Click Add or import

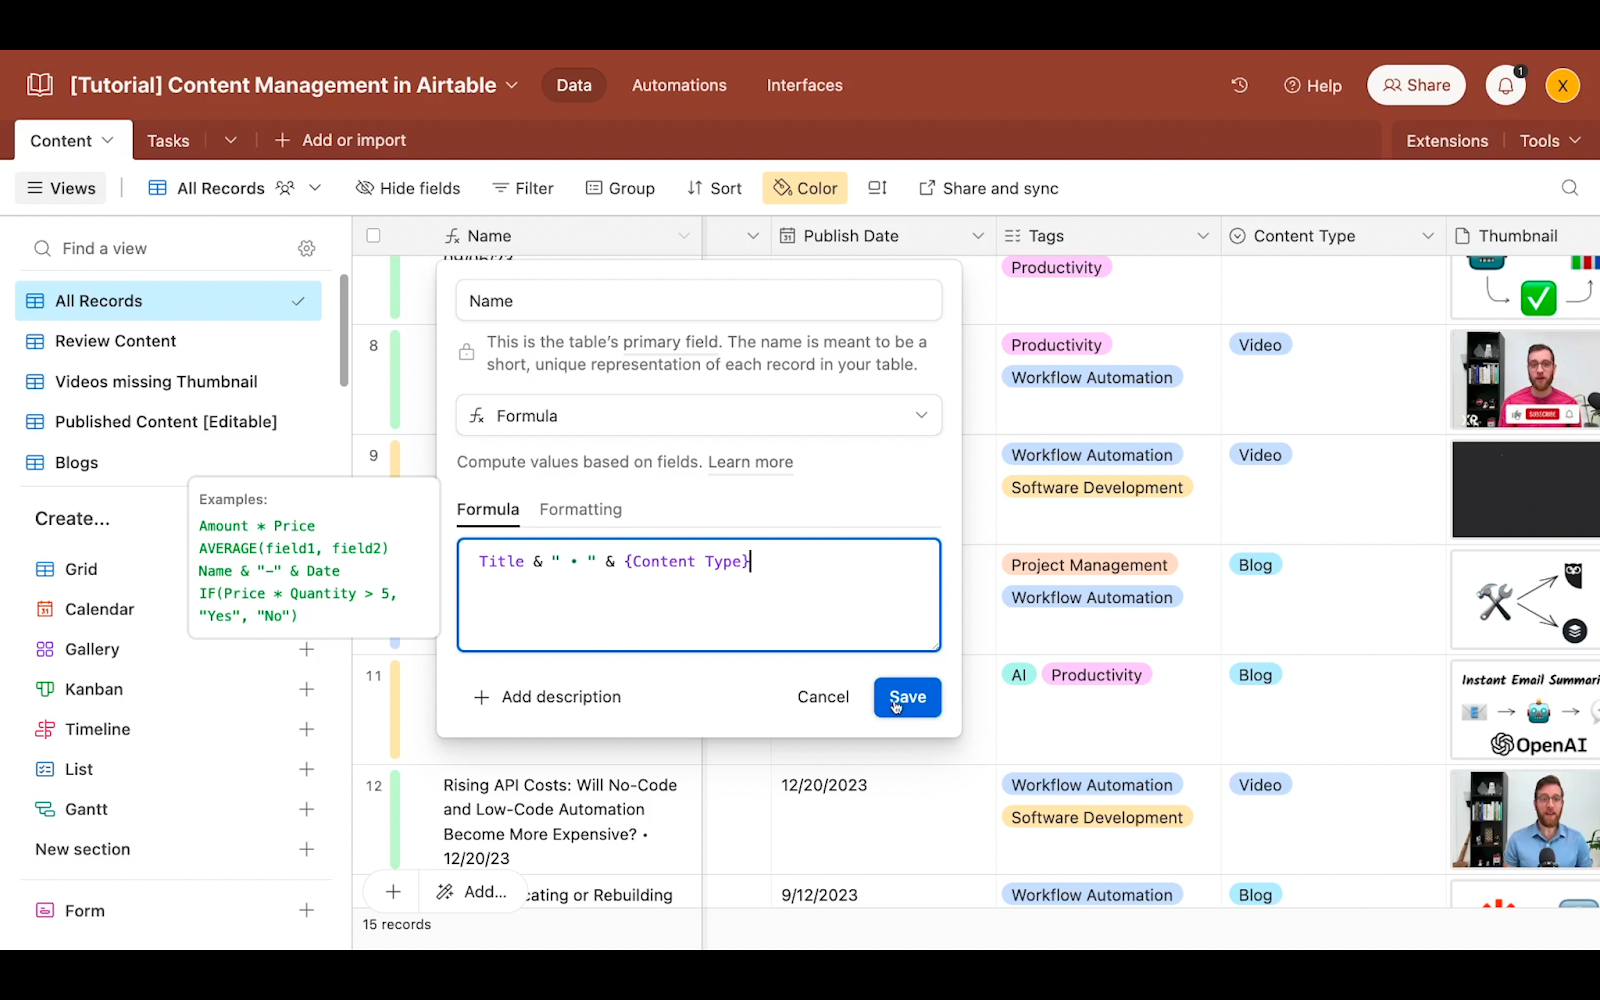(x=340, y=140)
